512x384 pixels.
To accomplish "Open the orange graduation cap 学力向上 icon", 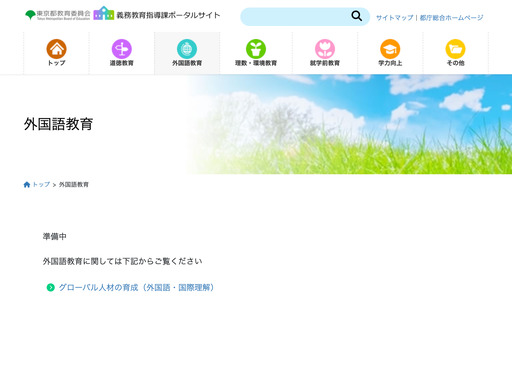I will [x=390, y=49].
